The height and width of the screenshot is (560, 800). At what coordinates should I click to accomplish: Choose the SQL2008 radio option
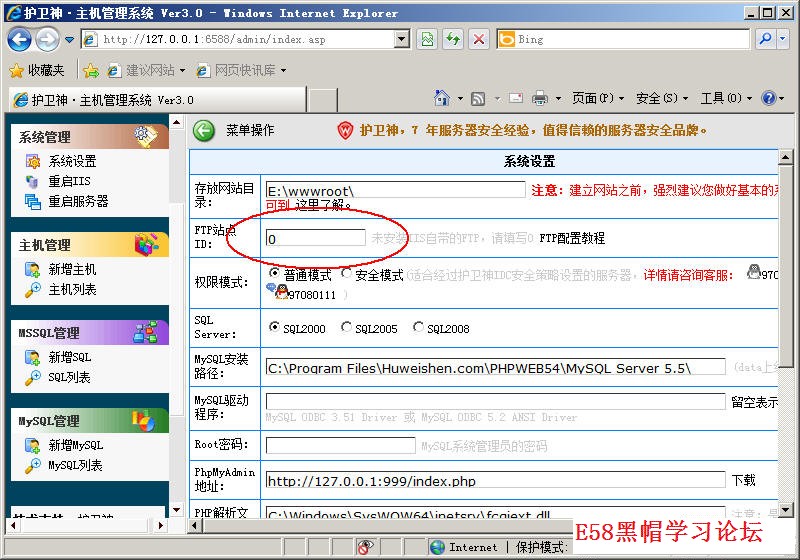tap(418, 327)
